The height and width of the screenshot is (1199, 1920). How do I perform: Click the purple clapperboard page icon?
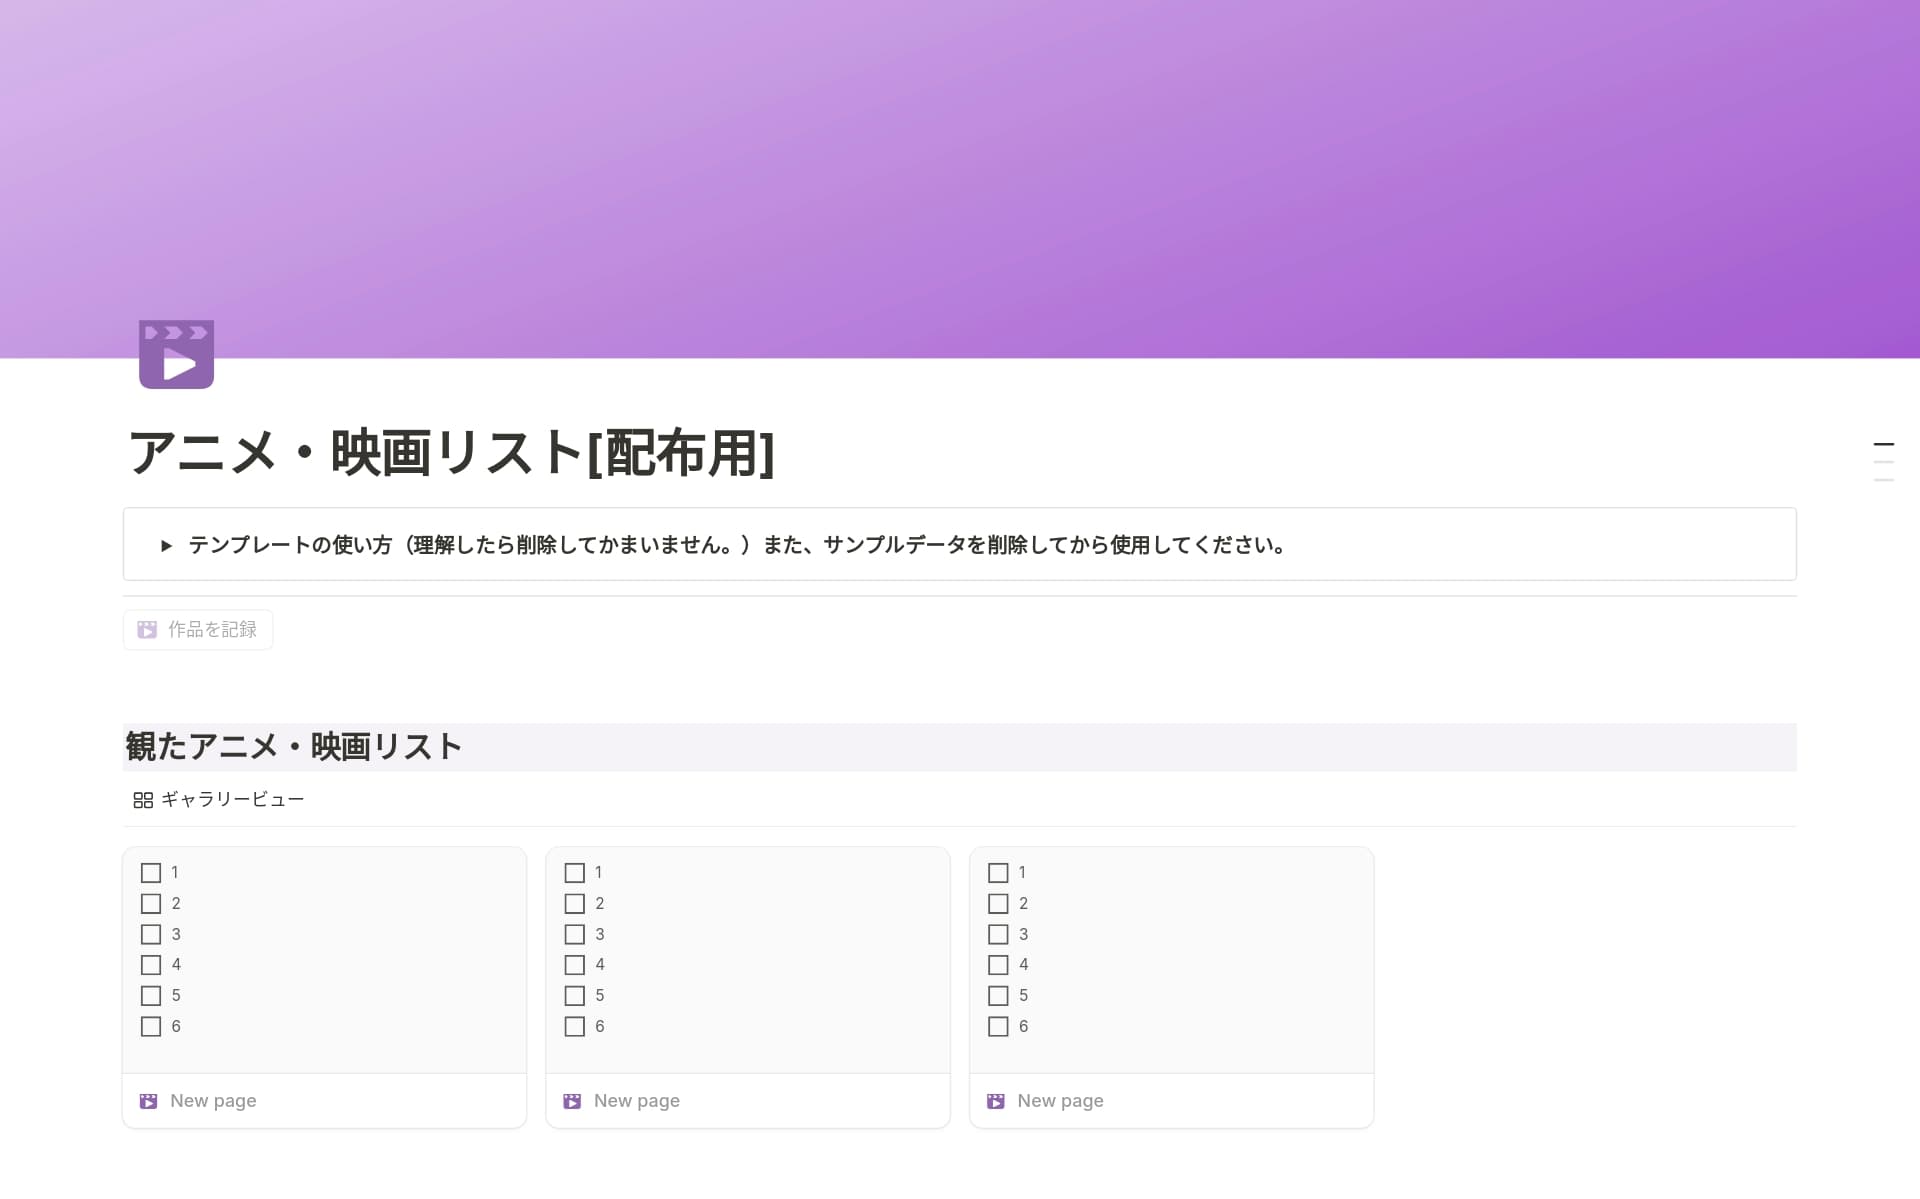(176, 354)
